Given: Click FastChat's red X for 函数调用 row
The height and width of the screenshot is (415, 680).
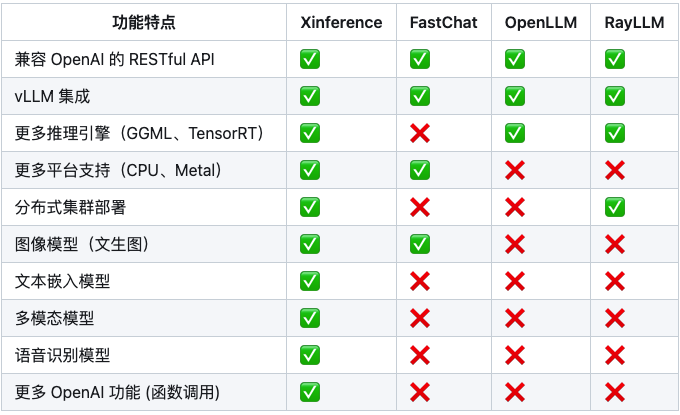Looking at the screenshot, I should coord(420,392).
